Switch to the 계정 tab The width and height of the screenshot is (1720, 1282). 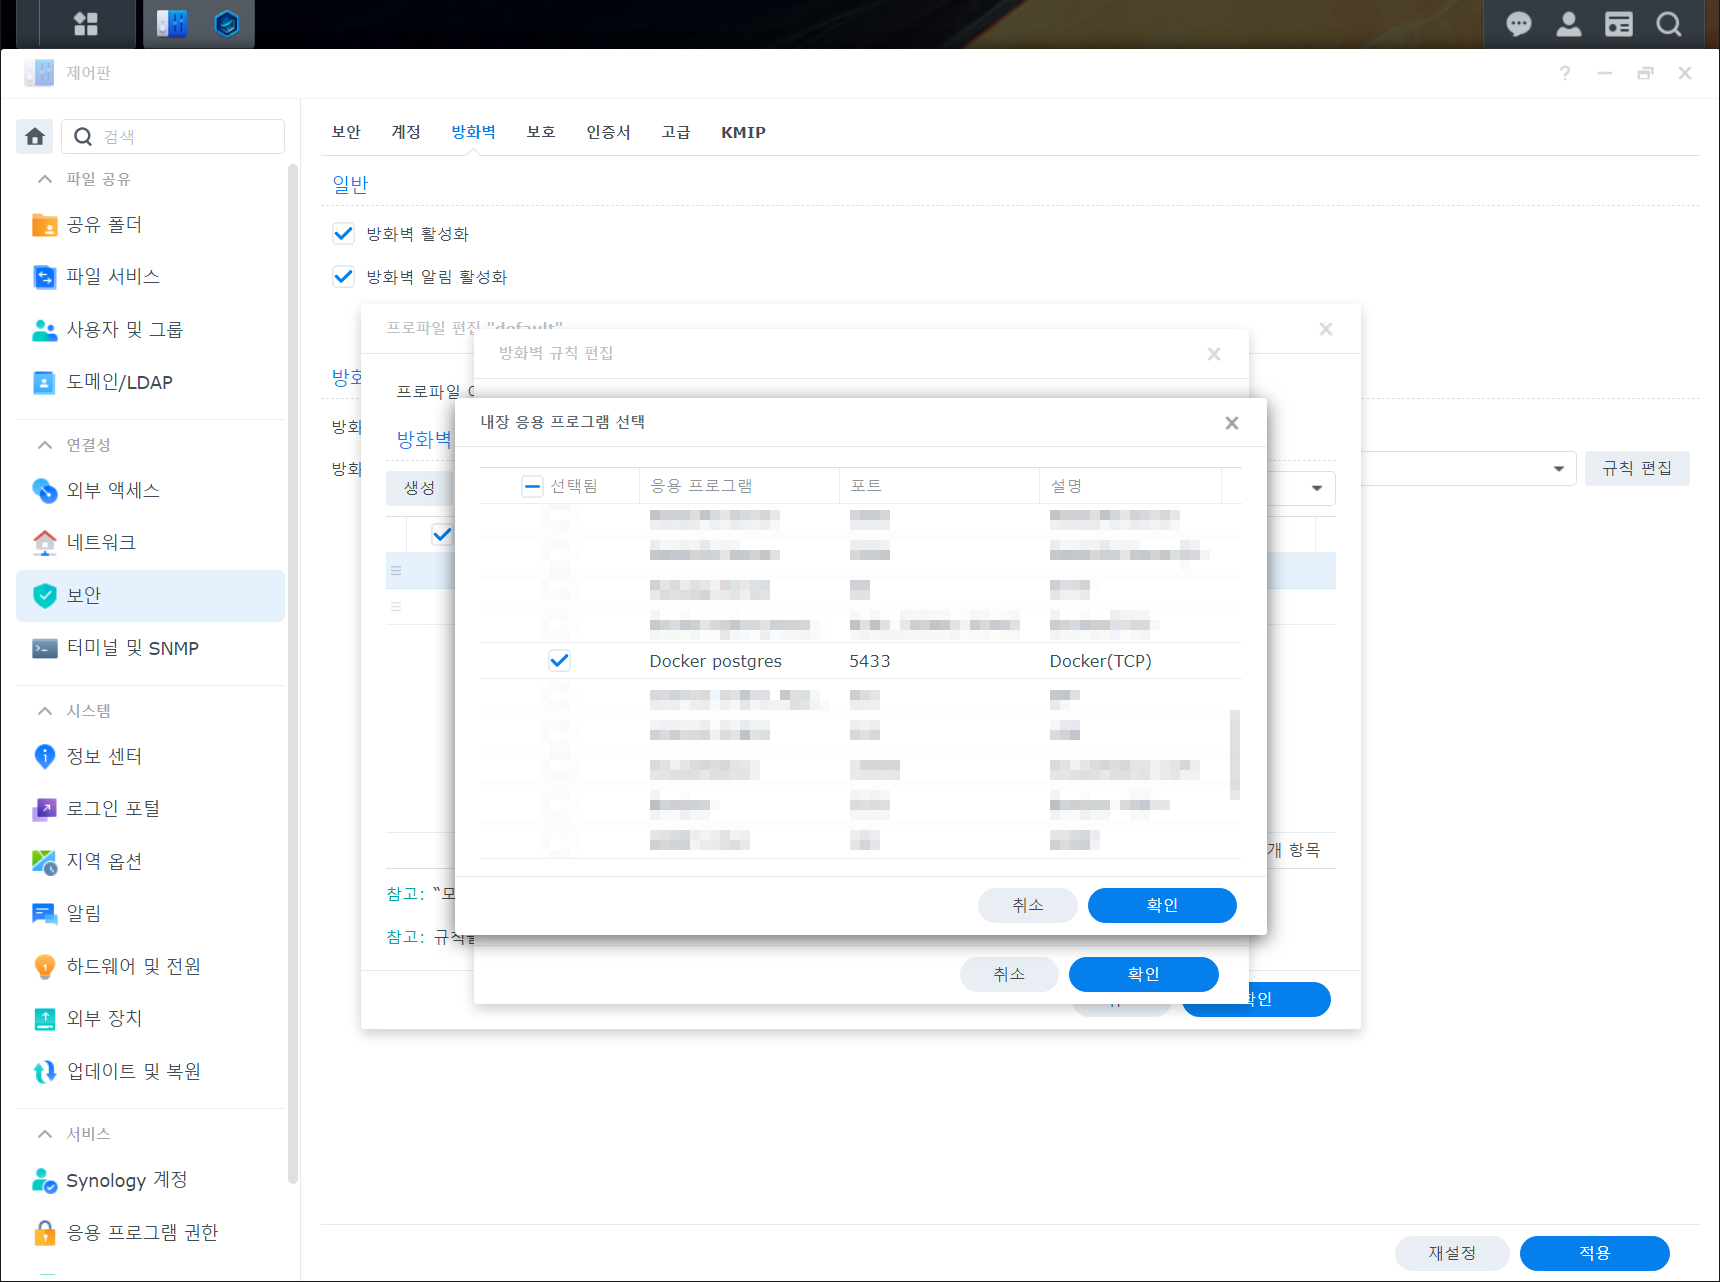click(x=406, y=132)
